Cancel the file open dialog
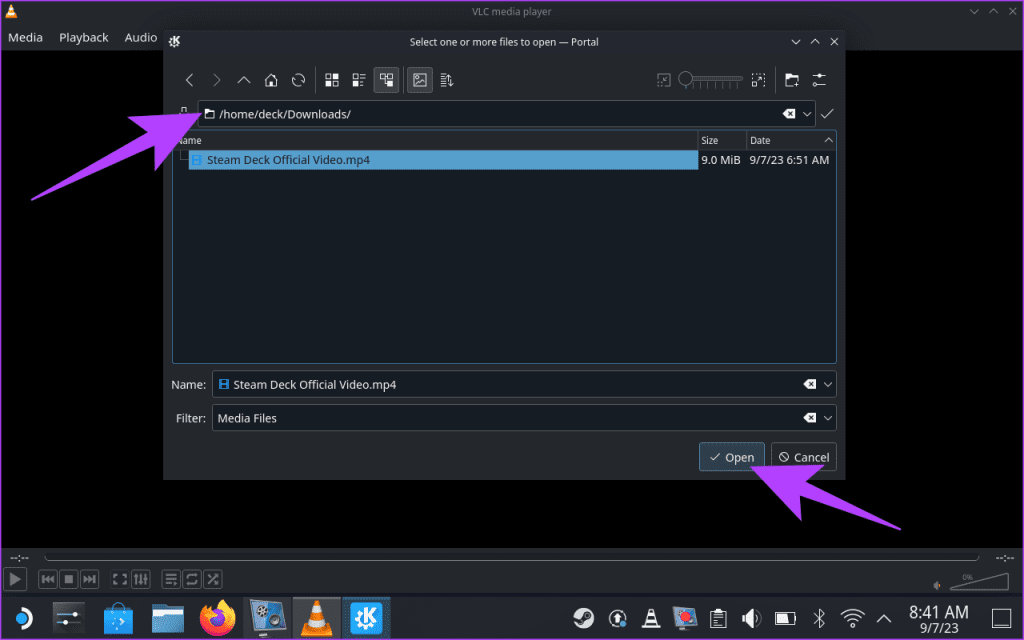Viewport: 1024px width, 640px height. pos(803,457)
